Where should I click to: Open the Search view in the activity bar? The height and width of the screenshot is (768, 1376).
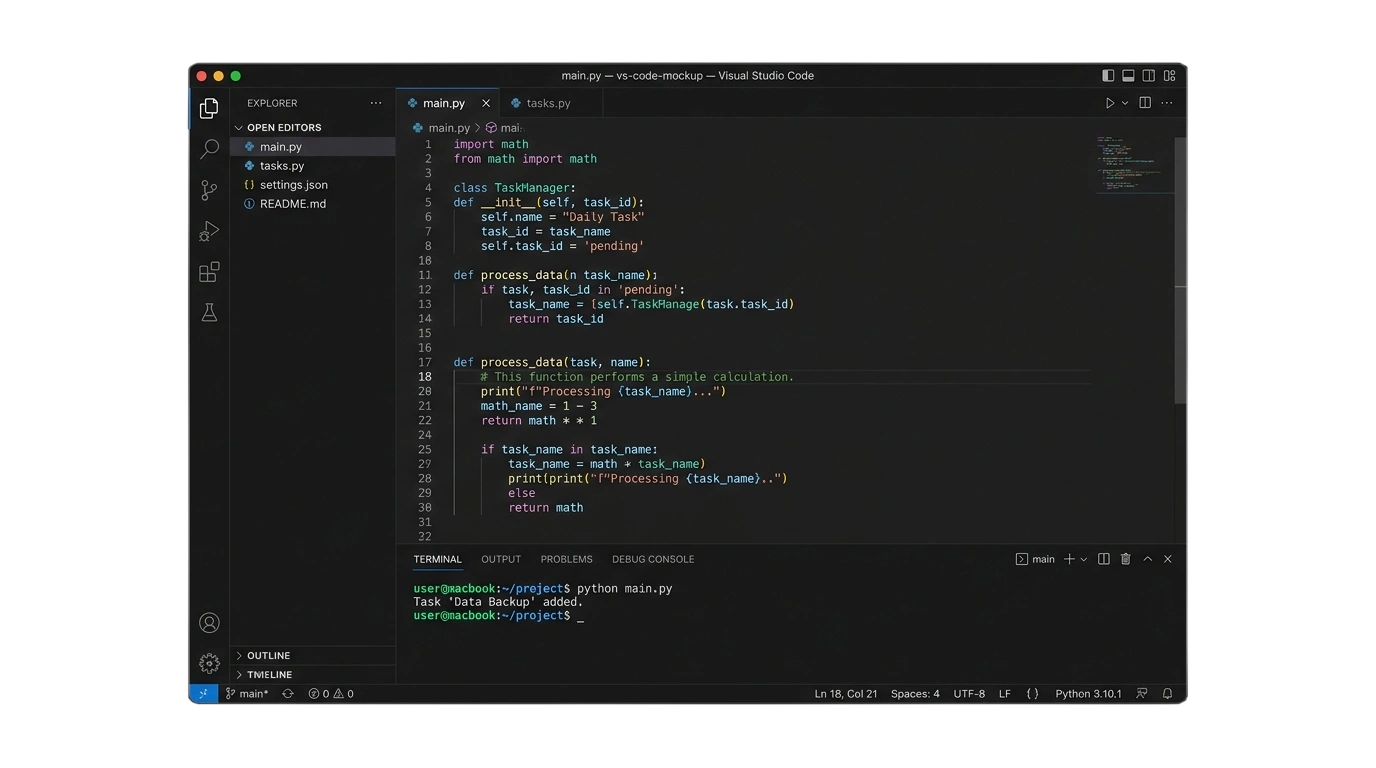coord(209,148)
